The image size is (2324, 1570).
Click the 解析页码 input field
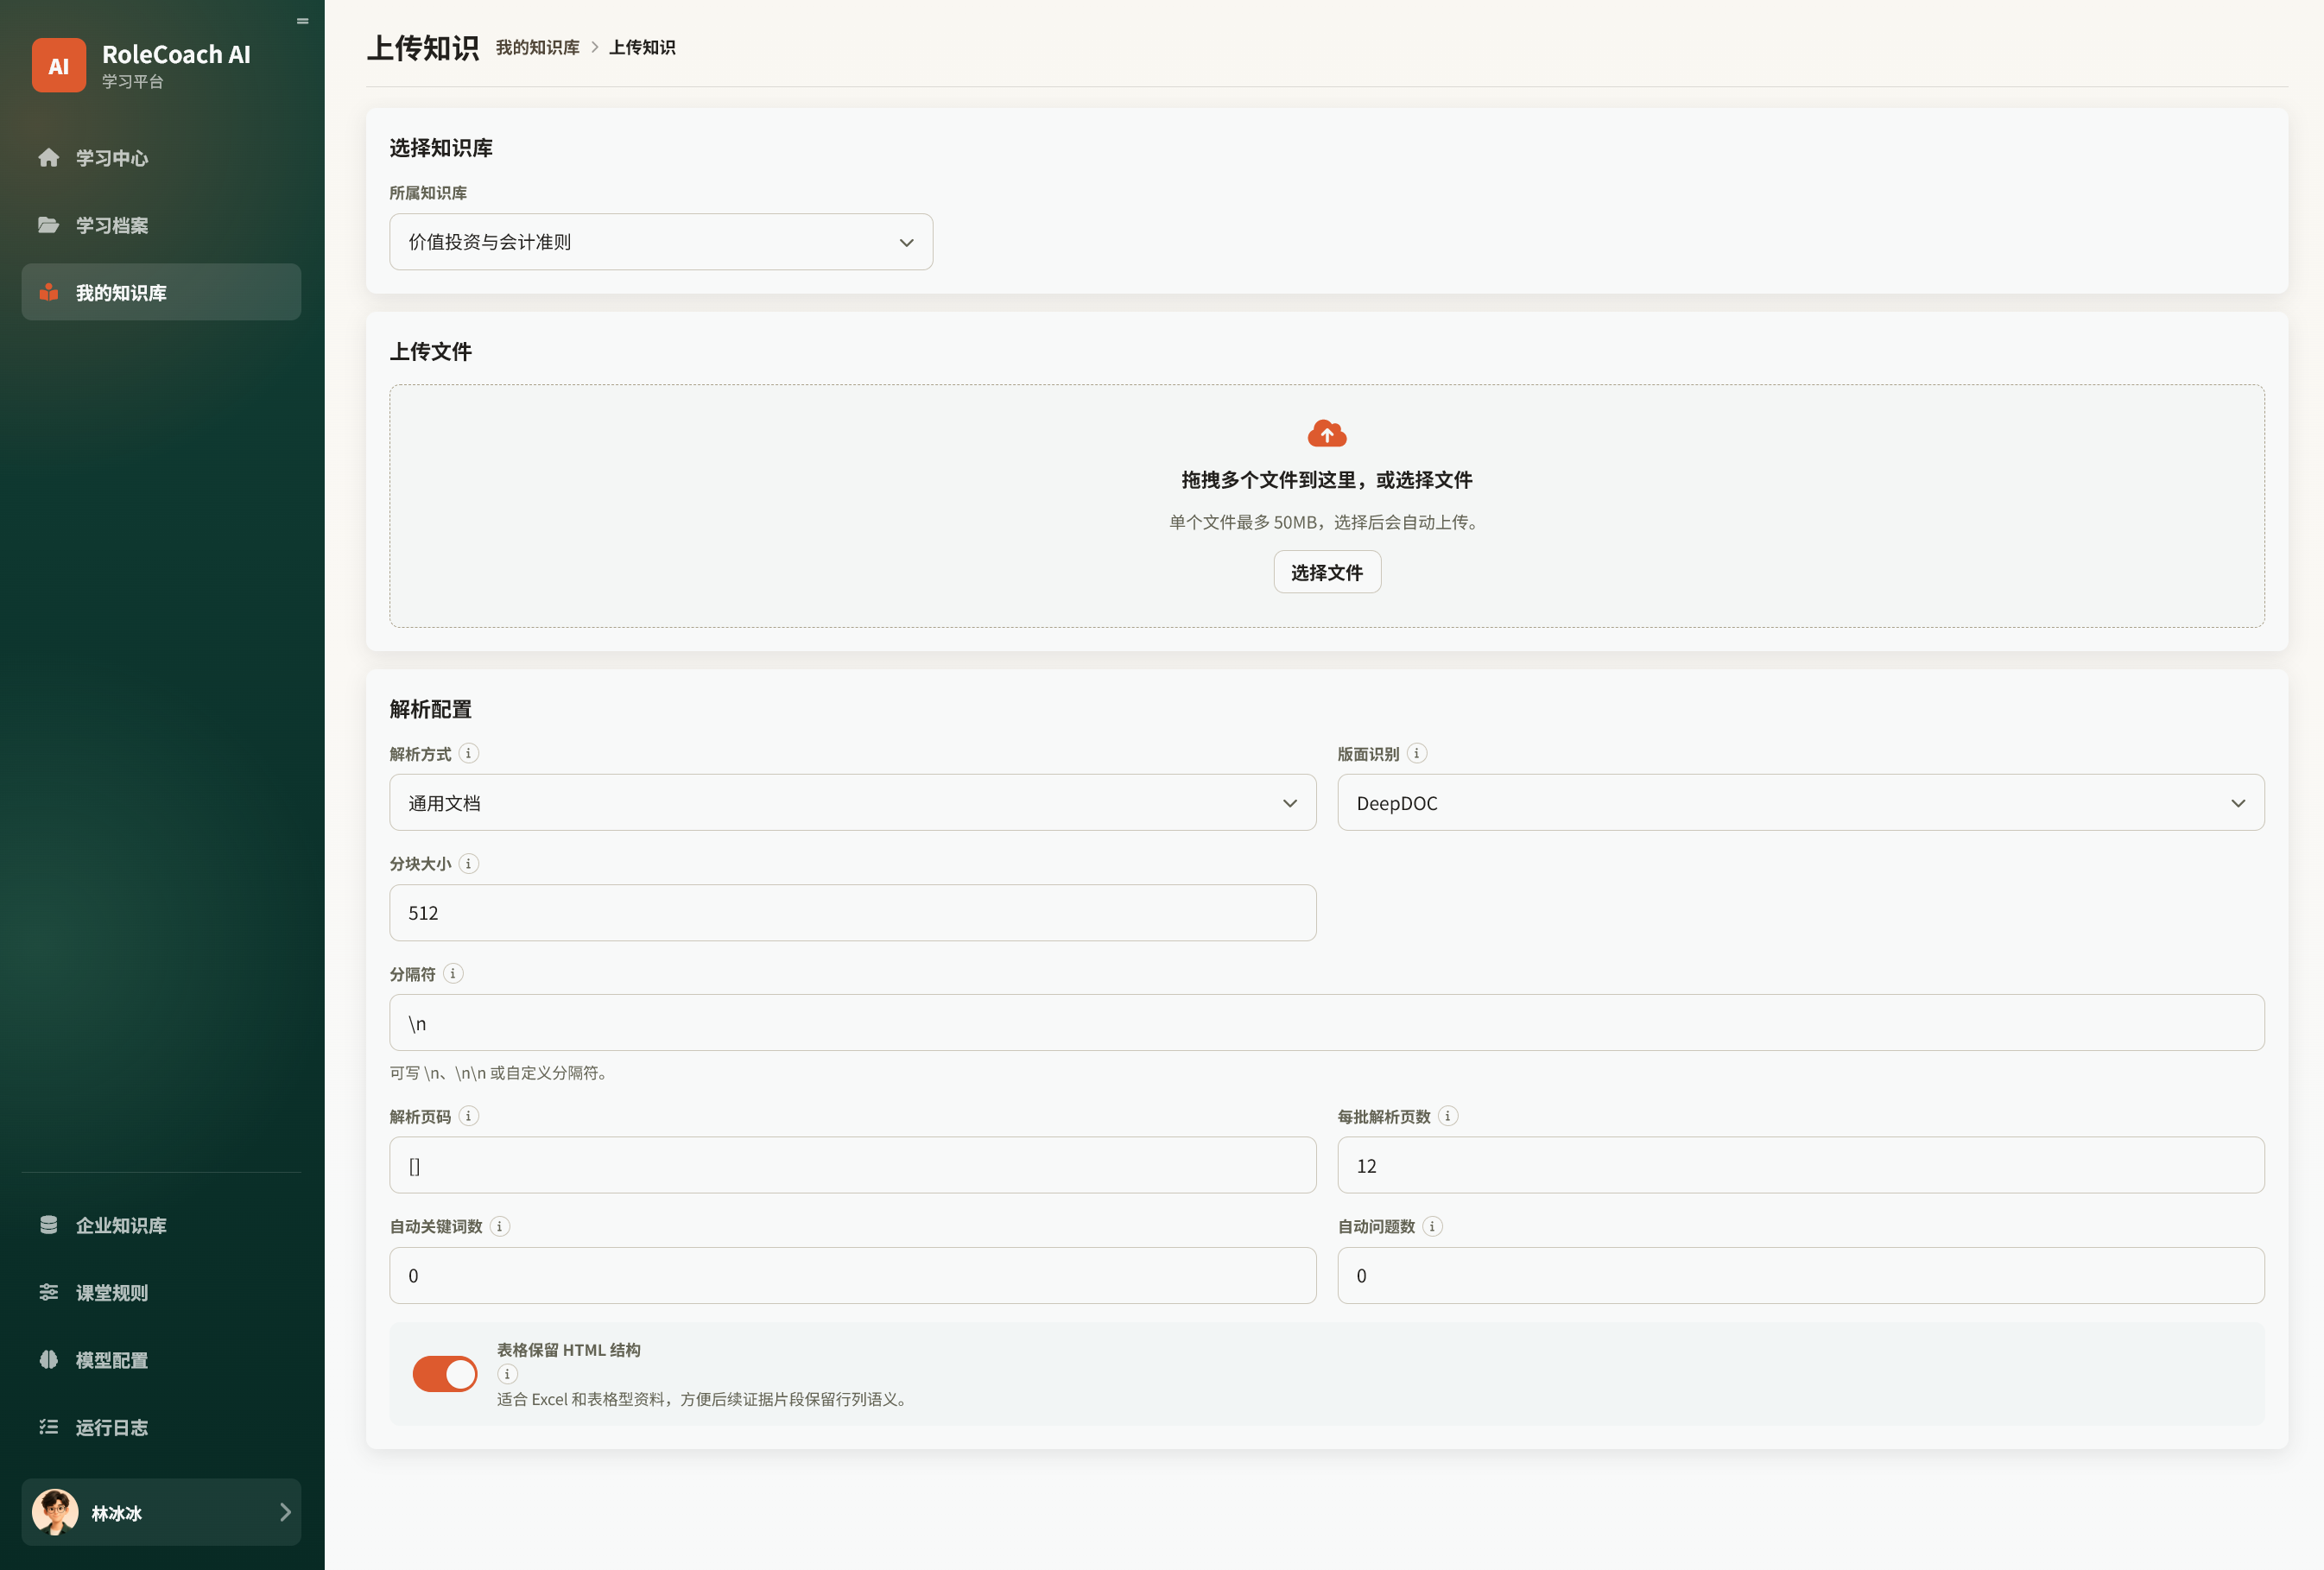tap(852, 1165)
